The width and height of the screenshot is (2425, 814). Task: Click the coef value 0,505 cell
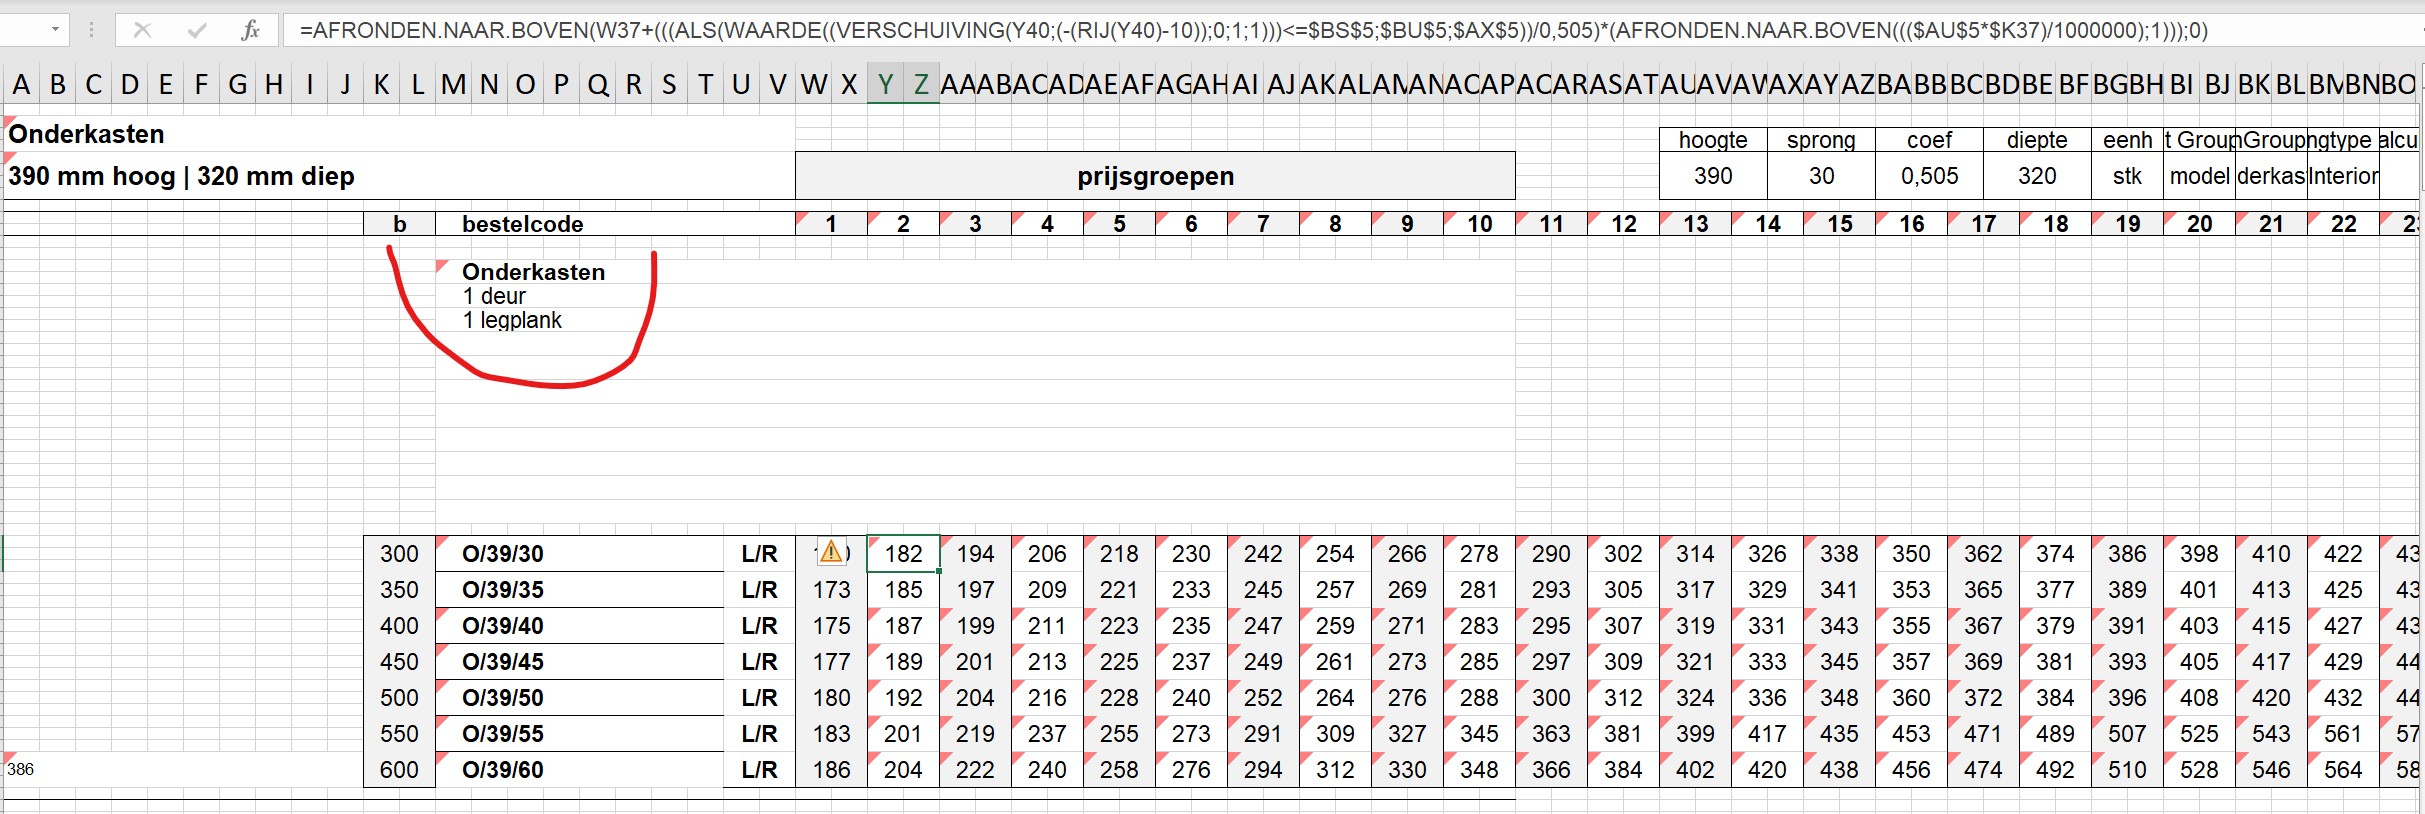[1929, 176]
